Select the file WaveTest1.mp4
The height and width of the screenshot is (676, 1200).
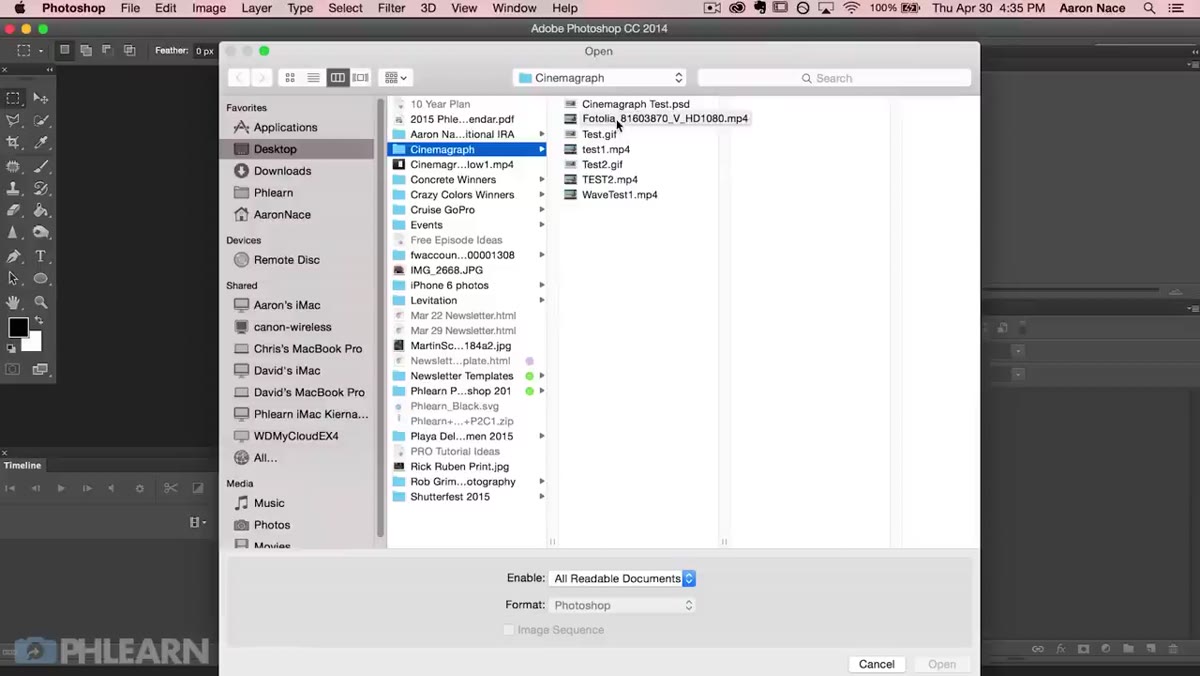tap(619, 195)
